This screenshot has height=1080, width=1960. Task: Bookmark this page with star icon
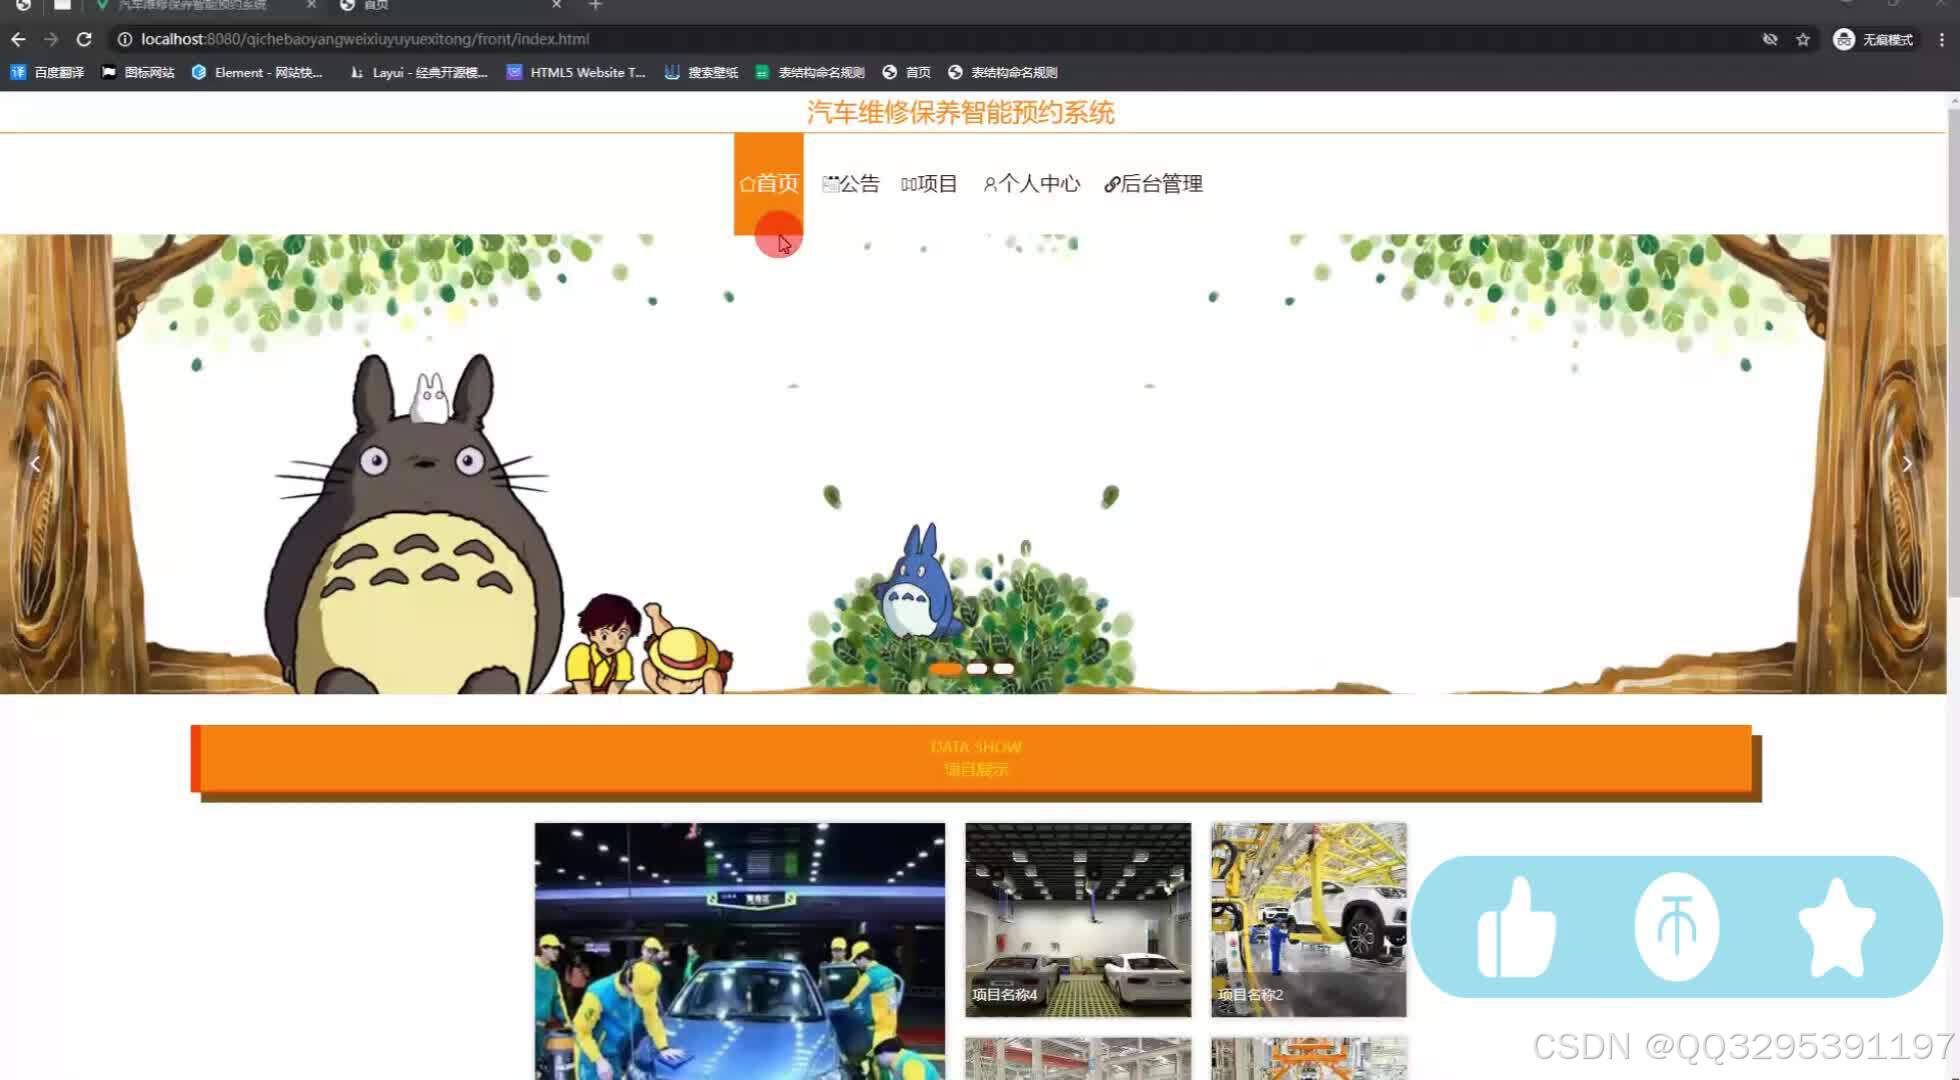[x=1803, y=39]
